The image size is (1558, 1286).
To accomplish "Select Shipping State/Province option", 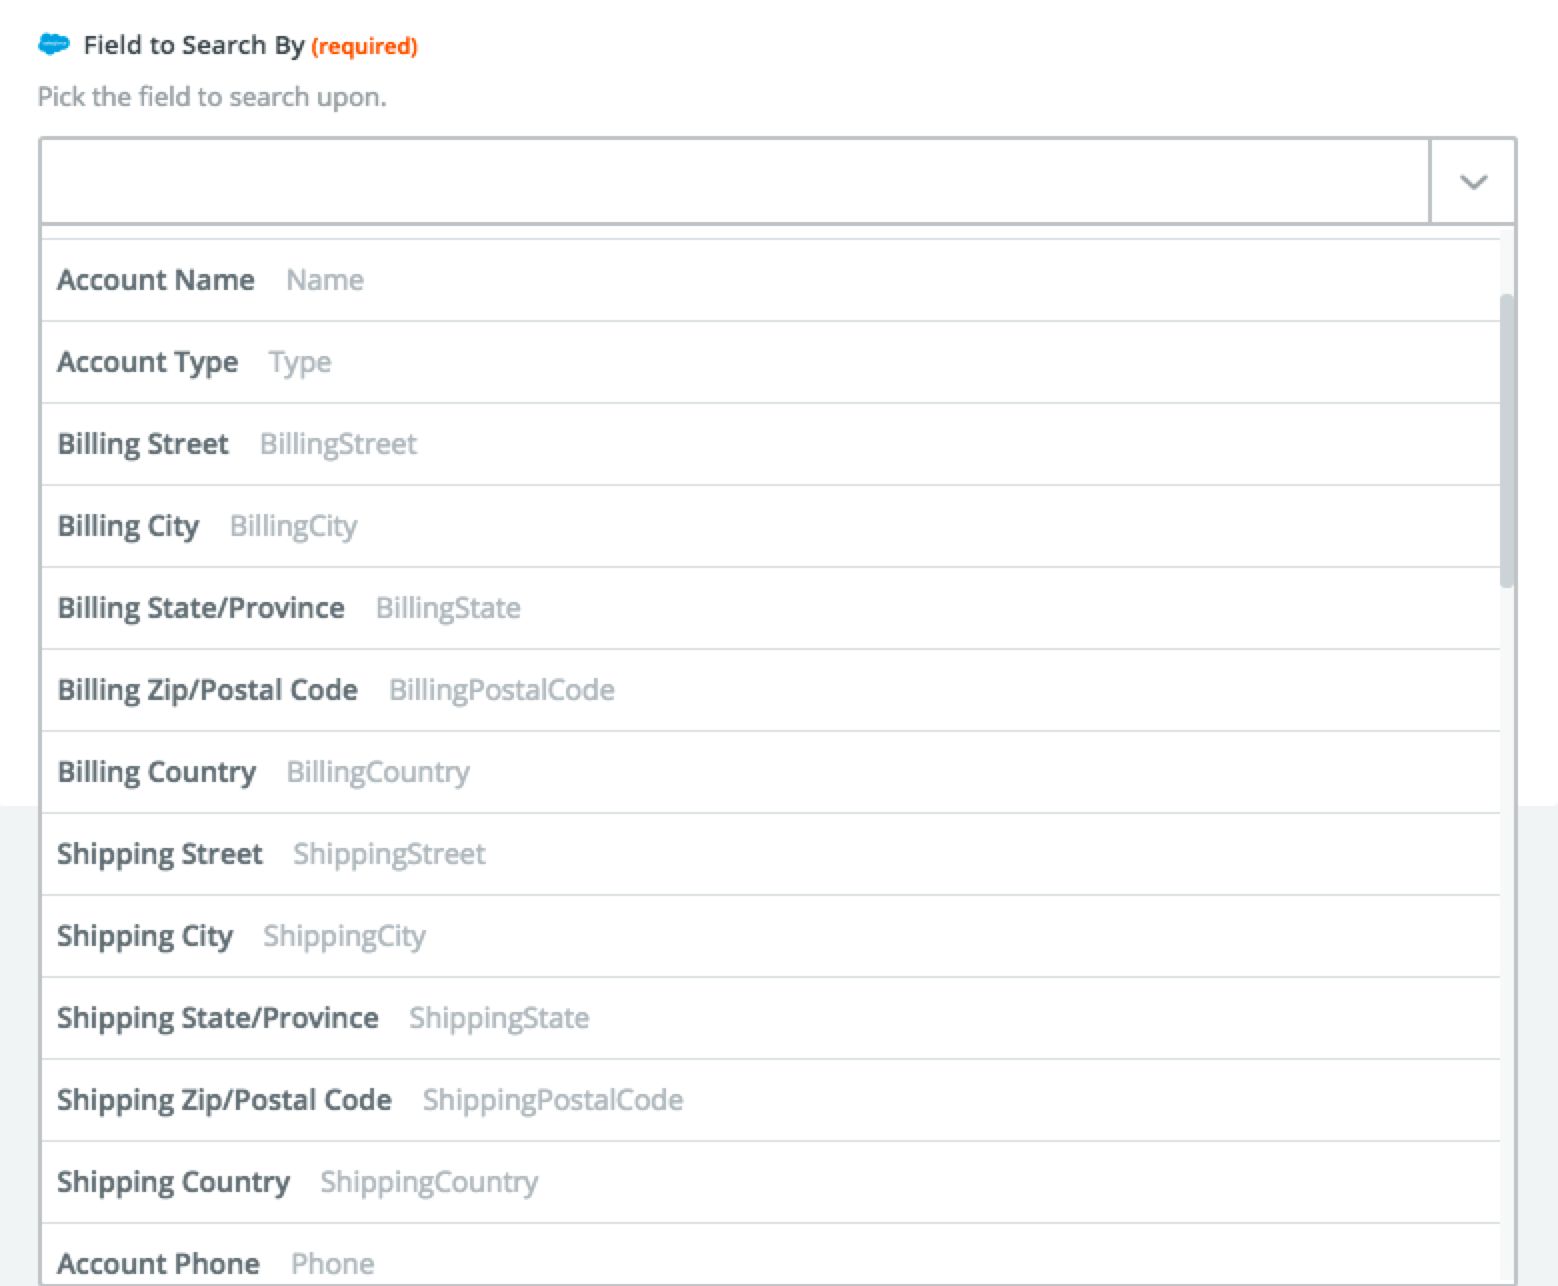I will tap(218, 1018).
